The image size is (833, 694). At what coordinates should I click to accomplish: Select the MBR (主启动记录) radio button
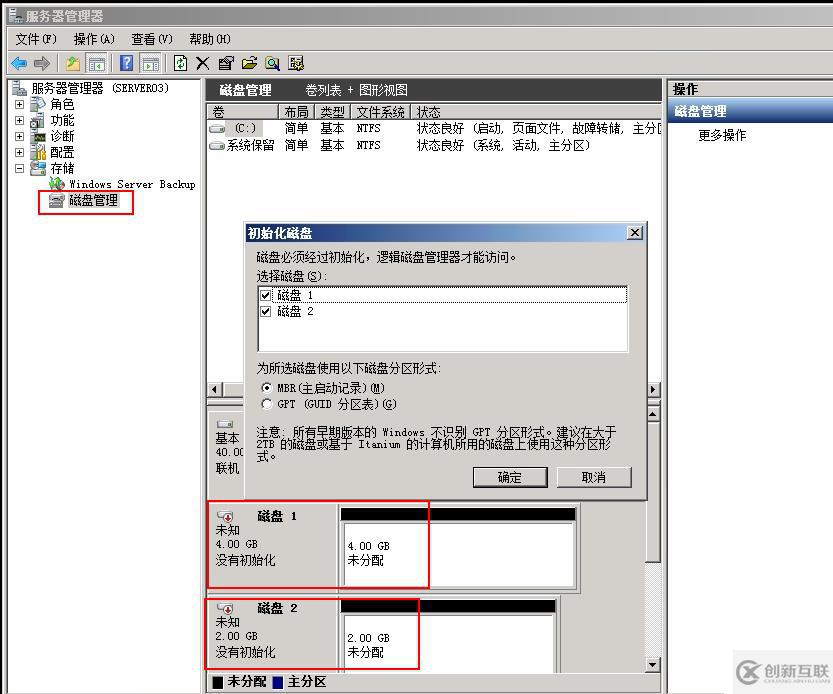coord(267,388)
